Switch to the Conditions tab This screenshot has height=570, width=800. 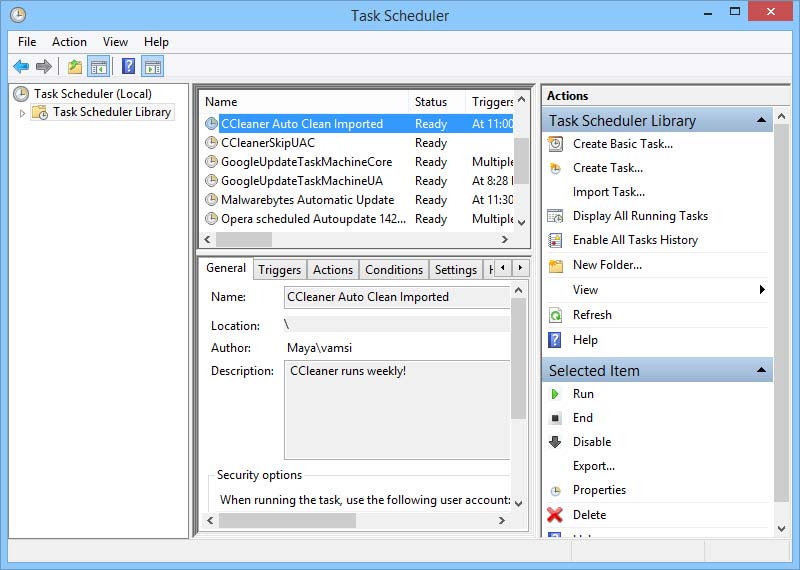coord(394,270)
